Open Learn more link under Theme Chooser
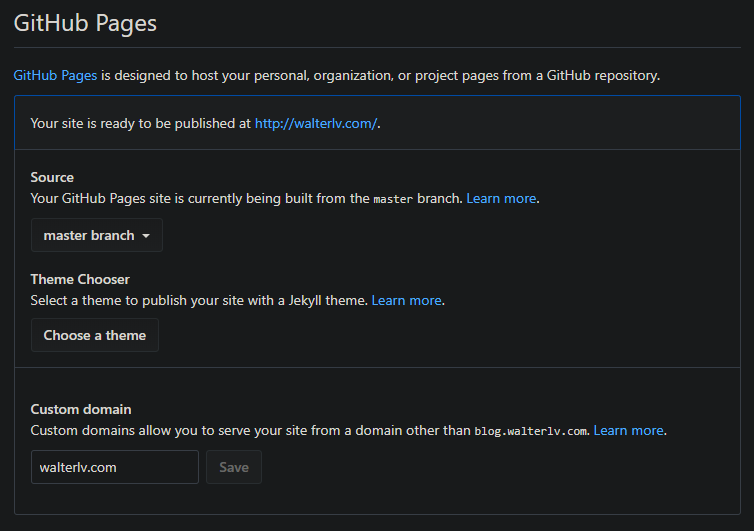Screen dimensions: 754x531 point(406,301)
